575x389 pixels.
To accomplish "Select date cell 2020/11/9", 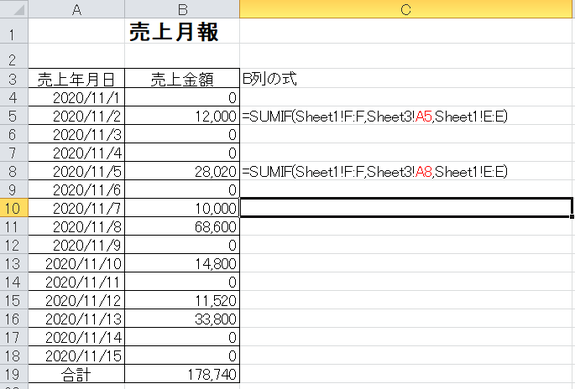I will coord(77,245).
